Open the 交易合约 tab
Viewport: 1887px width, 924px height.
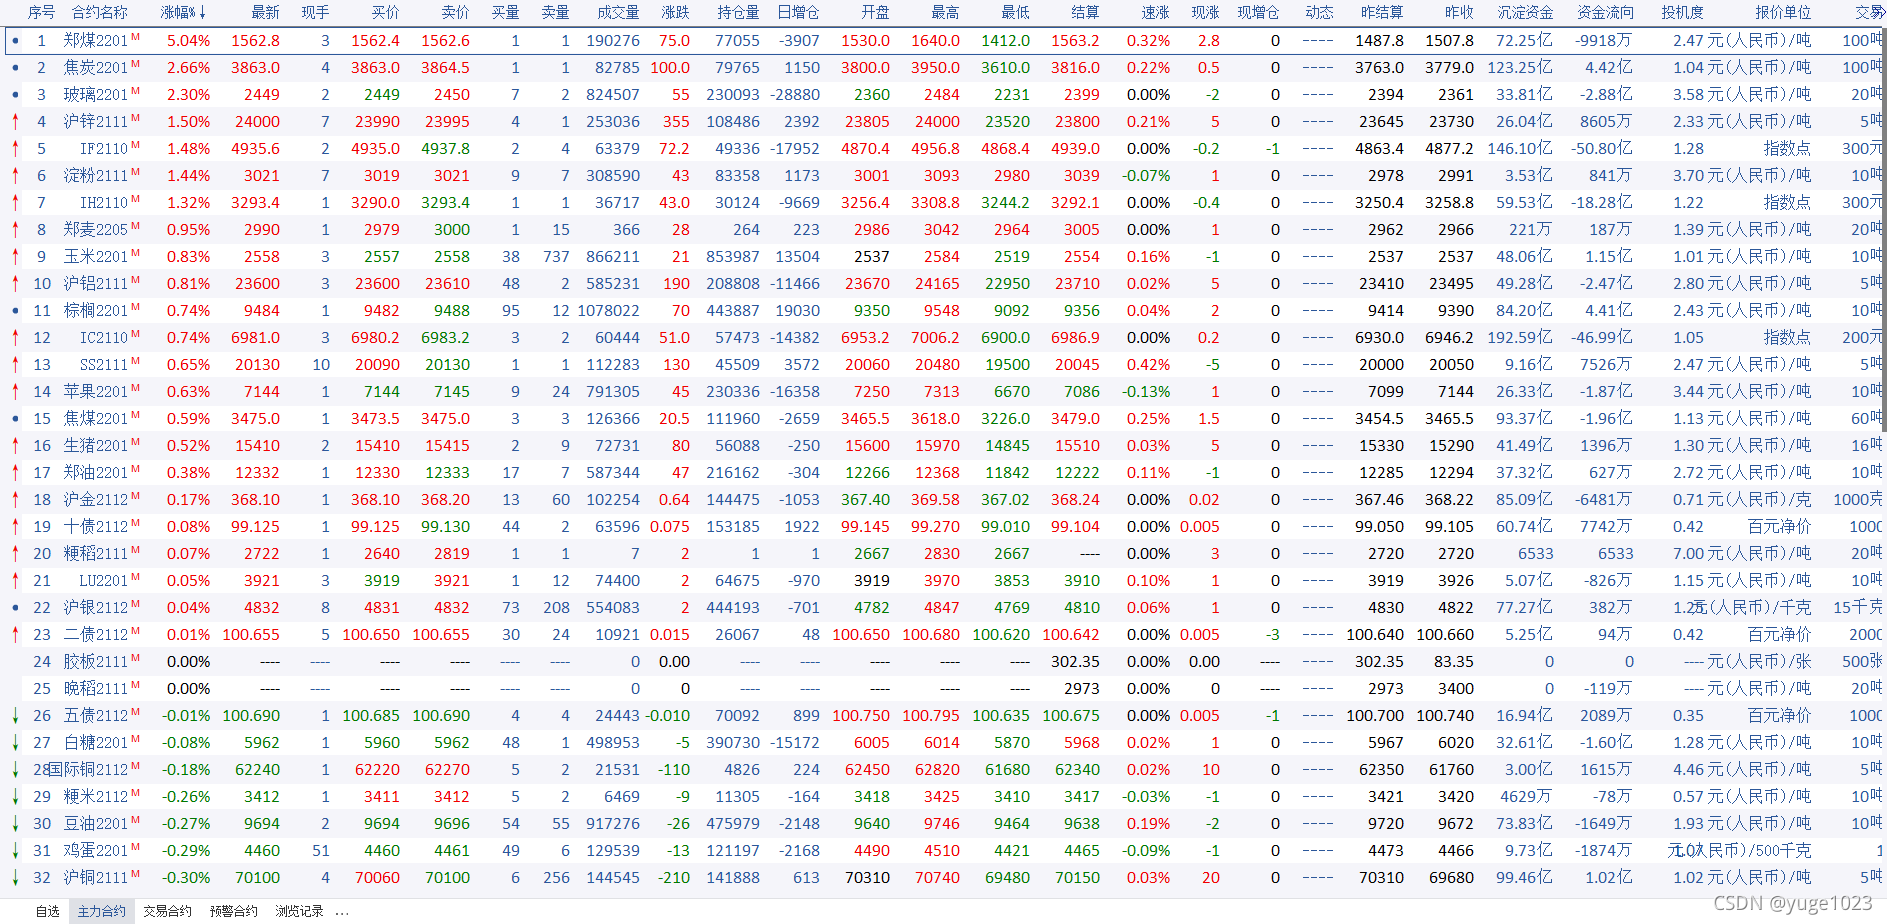167,911
